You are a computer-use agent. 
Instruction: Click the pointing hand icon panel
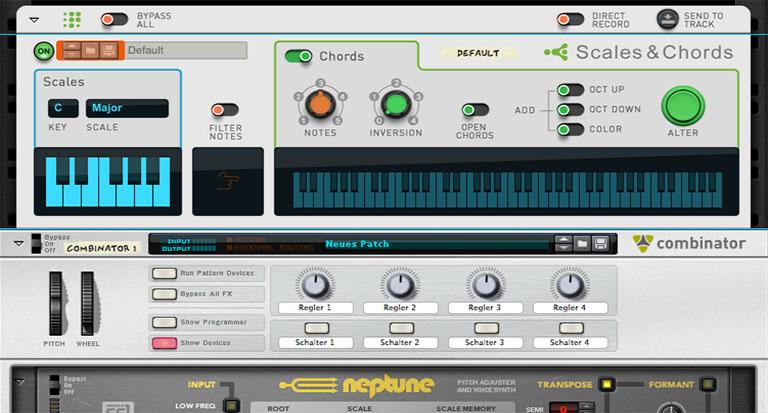click(228, 182)
